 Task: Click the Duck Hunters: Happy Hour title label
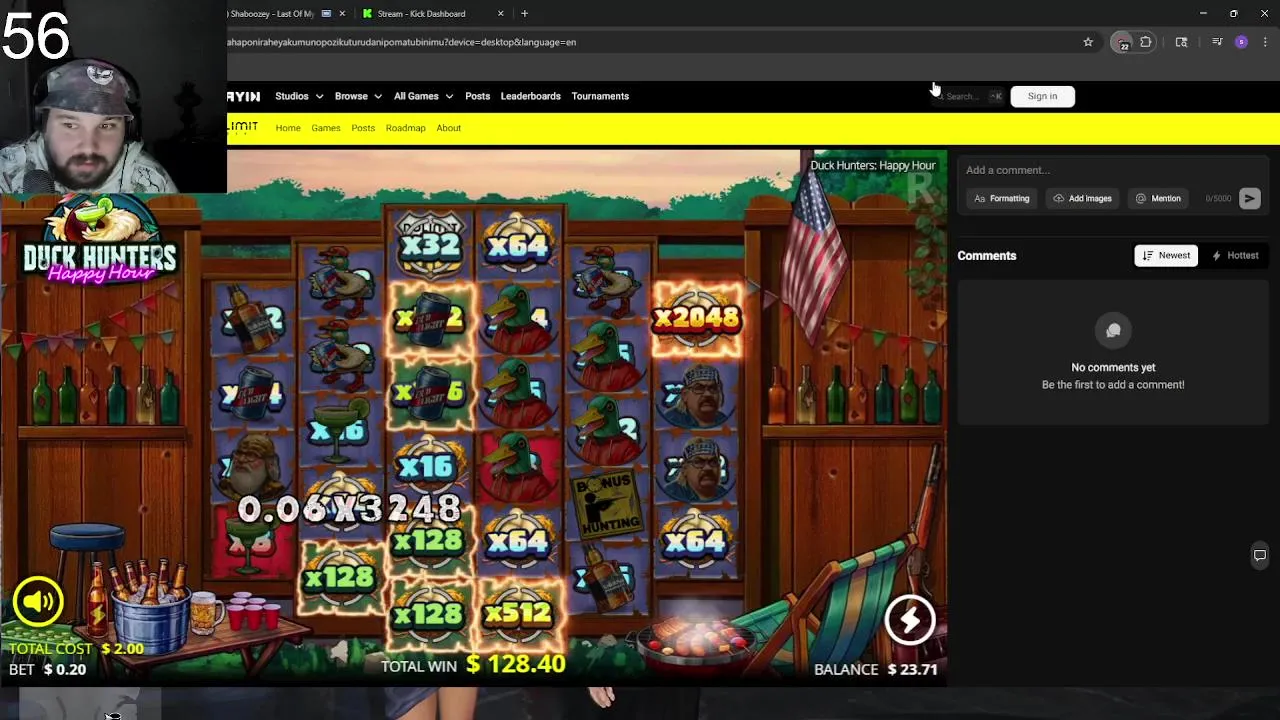(872, 165)
